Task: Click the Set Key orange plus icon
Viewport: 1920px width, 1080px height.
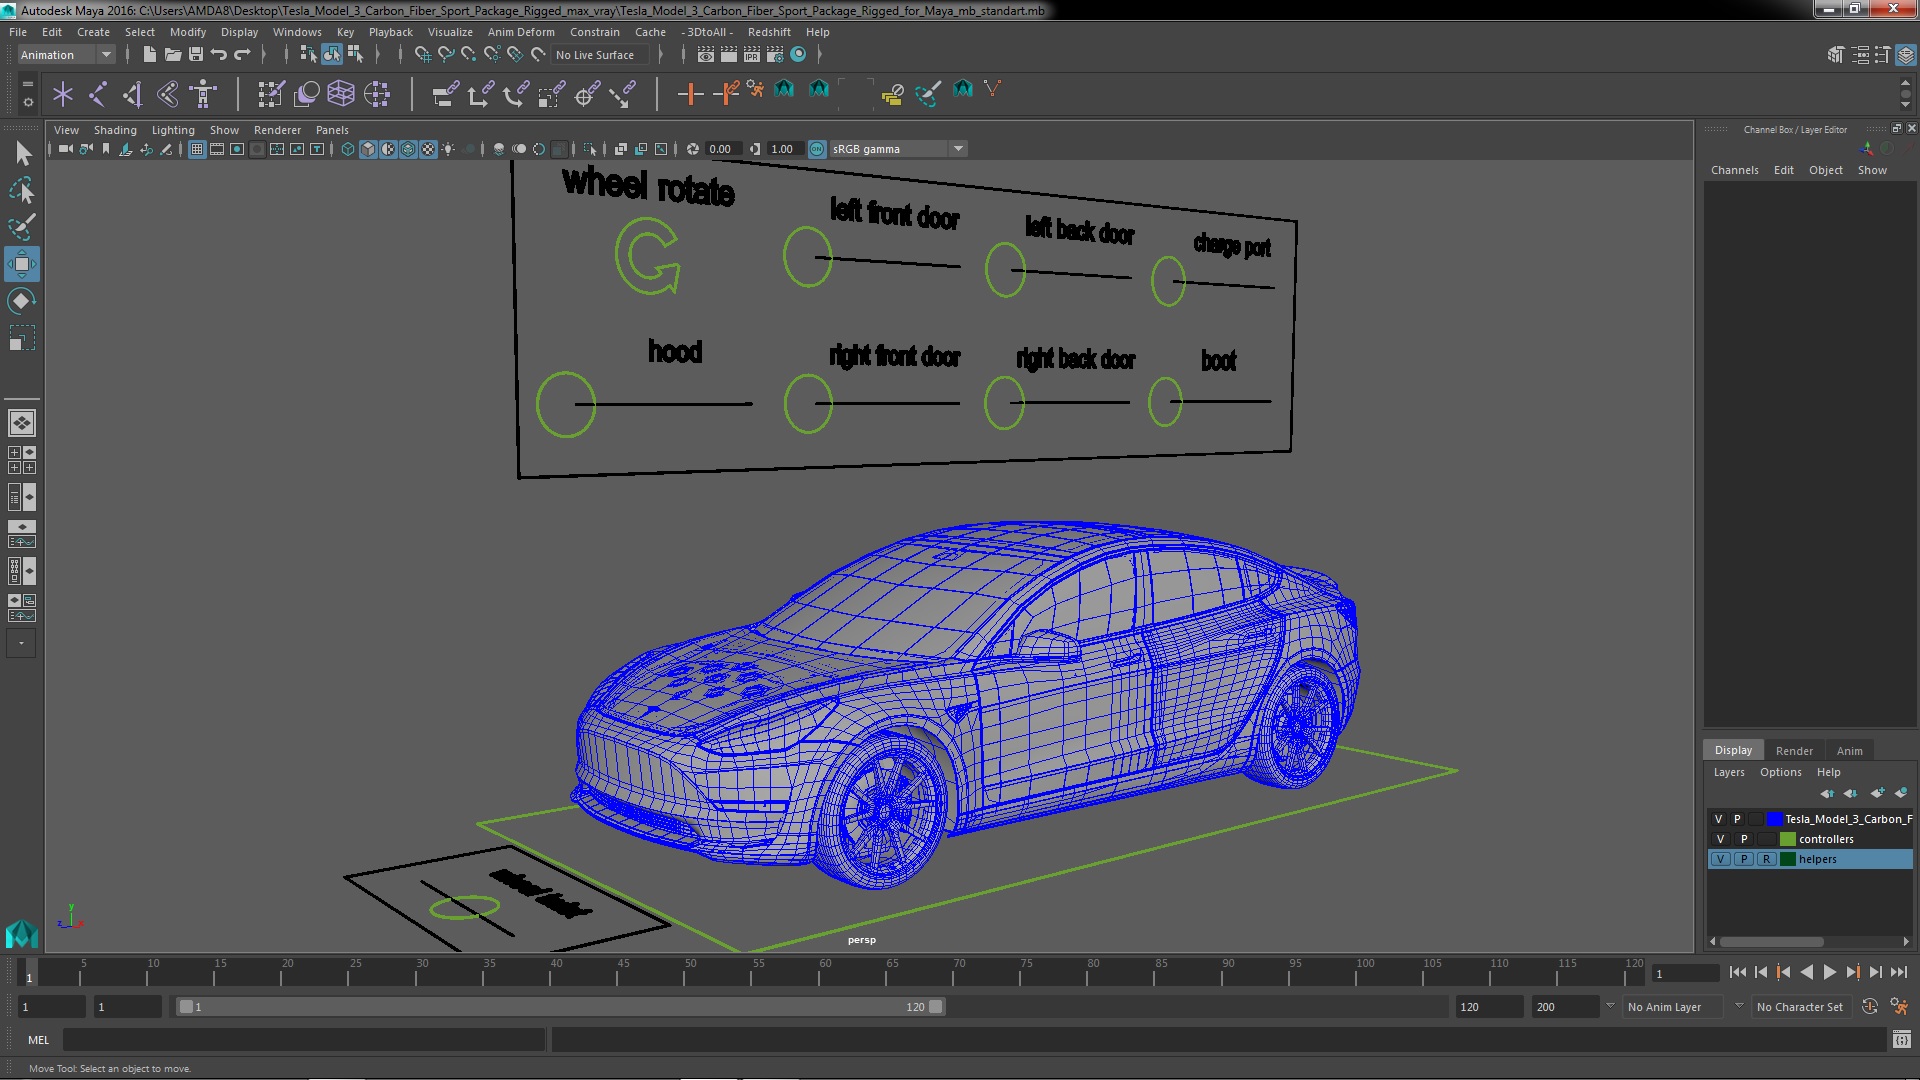Action: [x=689, y=94]
